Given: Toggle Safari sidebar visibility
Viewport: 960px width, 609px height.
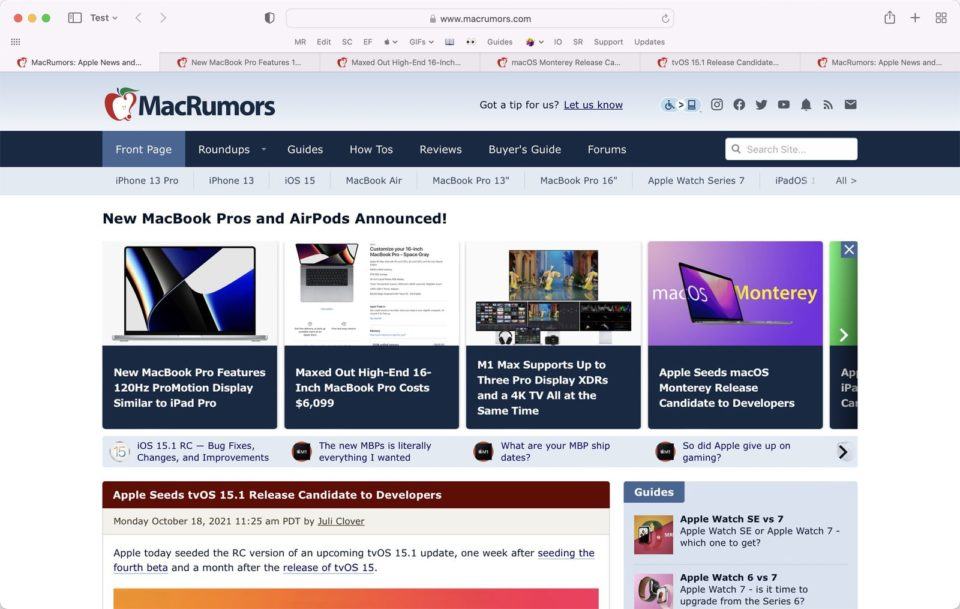Looking at the screenshot, I should click(73, 17).
